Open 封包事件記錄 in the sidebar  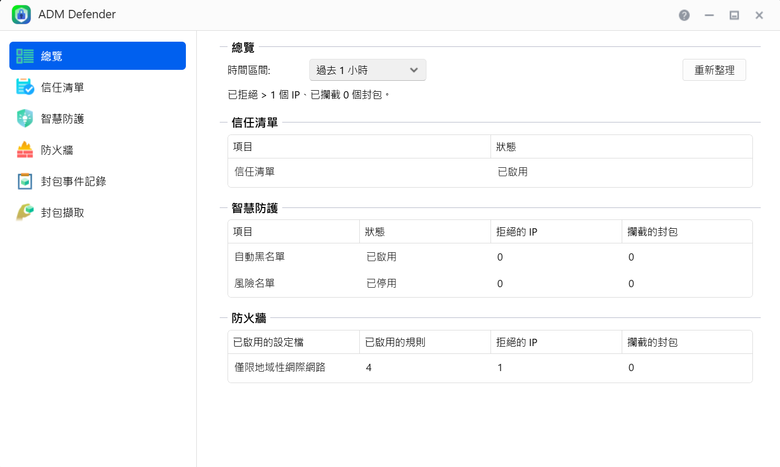[x=98, y=181]
